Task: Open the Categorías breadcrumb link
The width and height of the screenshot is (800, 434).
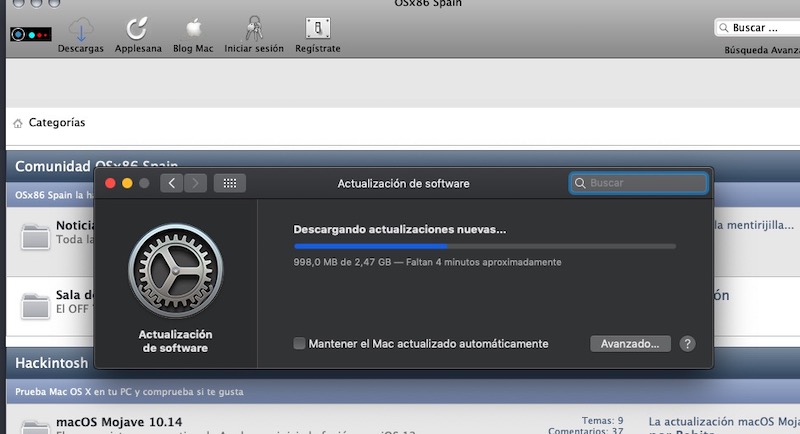Action: 57,122
